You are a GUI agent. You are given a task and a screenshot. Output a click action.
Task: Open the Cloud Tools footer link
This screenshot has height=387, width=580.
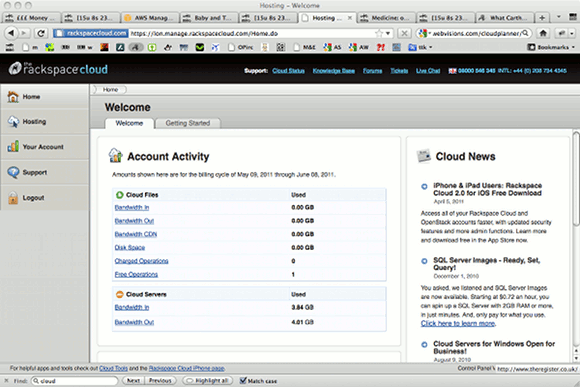(113, 368)
